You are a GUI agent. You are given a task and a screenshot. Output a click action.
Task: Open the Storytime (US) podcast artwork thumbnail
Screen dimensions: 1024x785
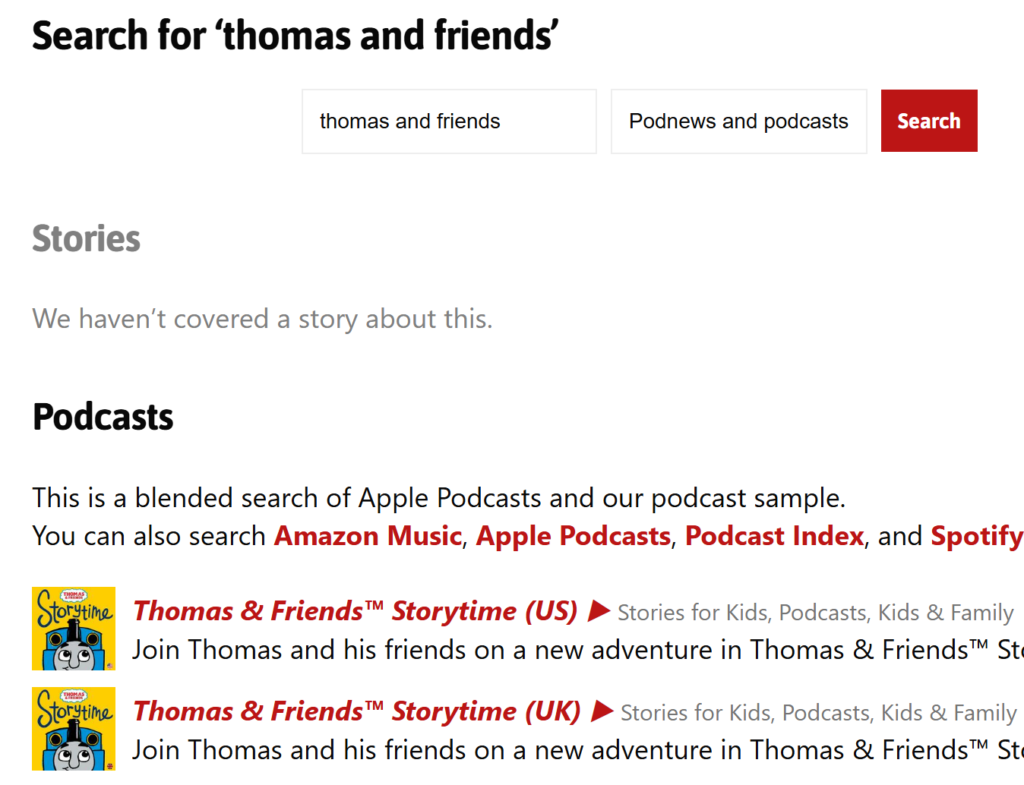[x=74, y=629]
